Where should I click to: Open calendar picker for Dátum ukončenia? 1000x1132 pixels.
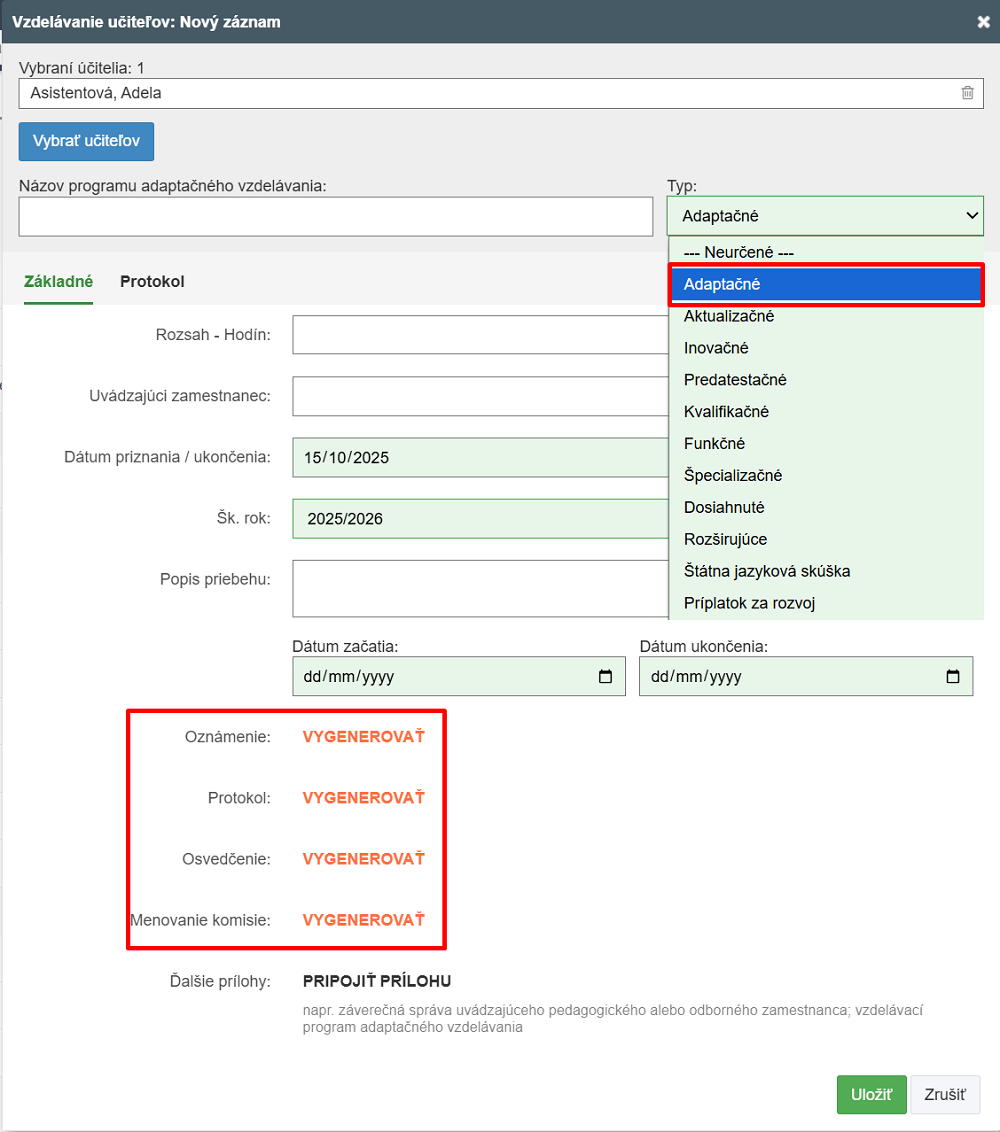(x=953, y=676)
